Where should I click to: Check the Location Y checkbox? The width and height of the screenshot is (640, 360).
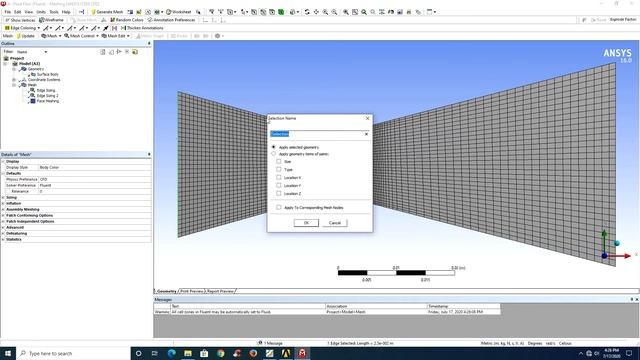tap(279, 185)
